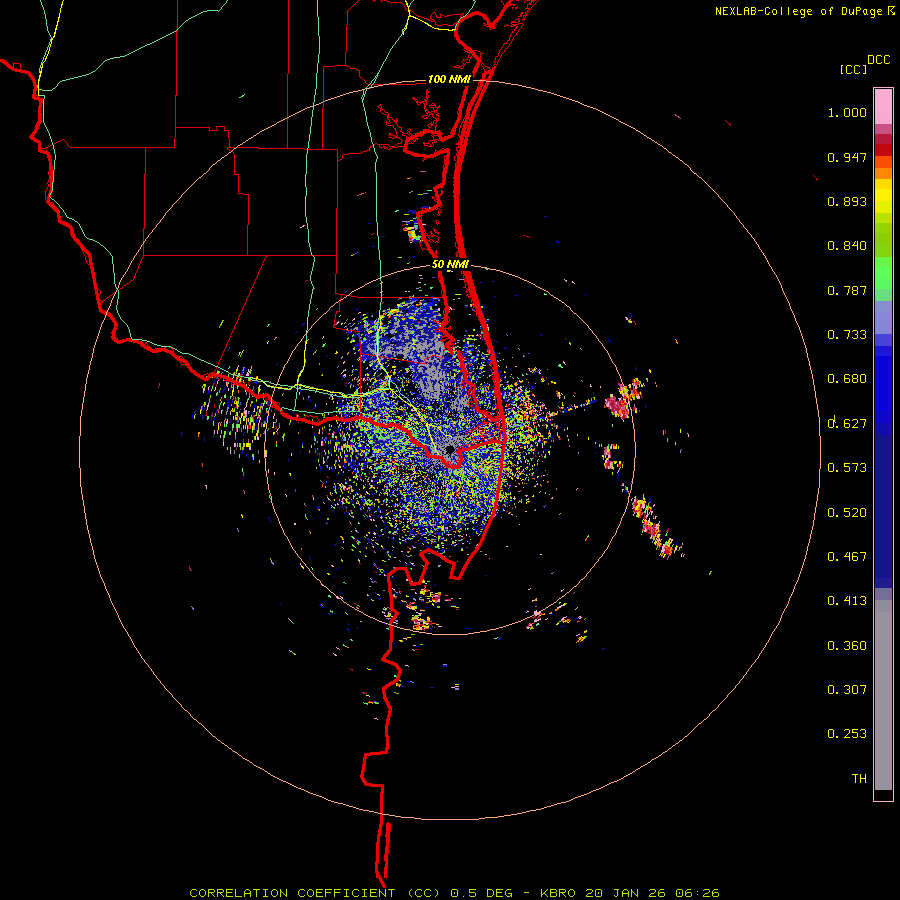
Task: Click the 1.000 value on the scale
Action: point(847,112)
